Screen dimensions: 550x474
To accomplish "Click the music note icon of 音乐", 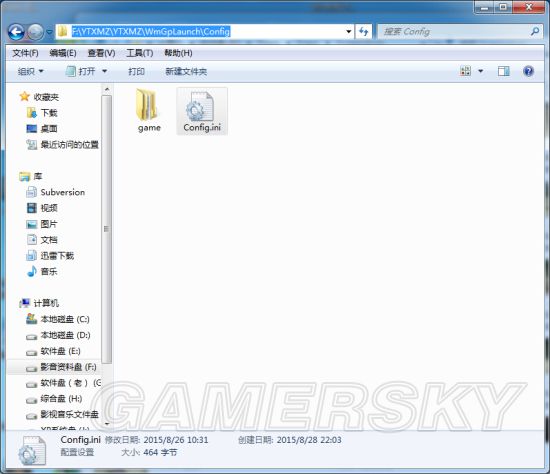I will (x=32, y=271).
